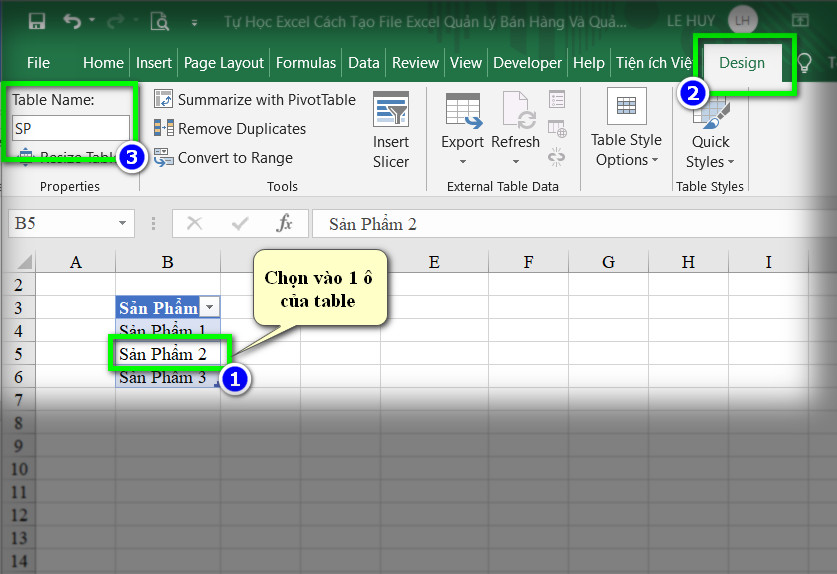Click the Undo arrow icon
This screenshot has height=574, width=837.
[72, 21]
